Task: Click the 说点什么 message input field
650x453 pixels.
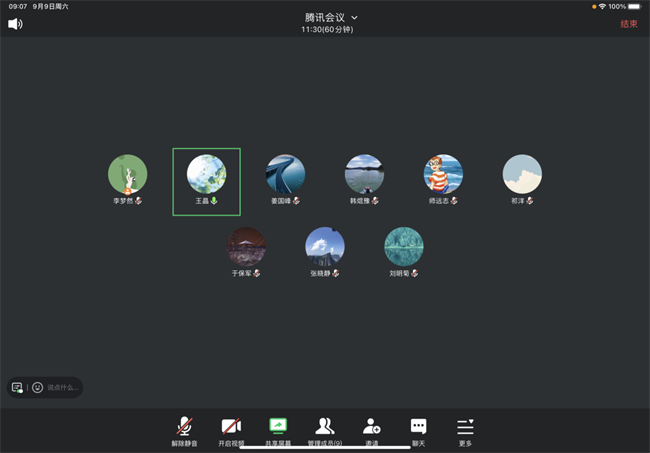Action: point(63,388)
